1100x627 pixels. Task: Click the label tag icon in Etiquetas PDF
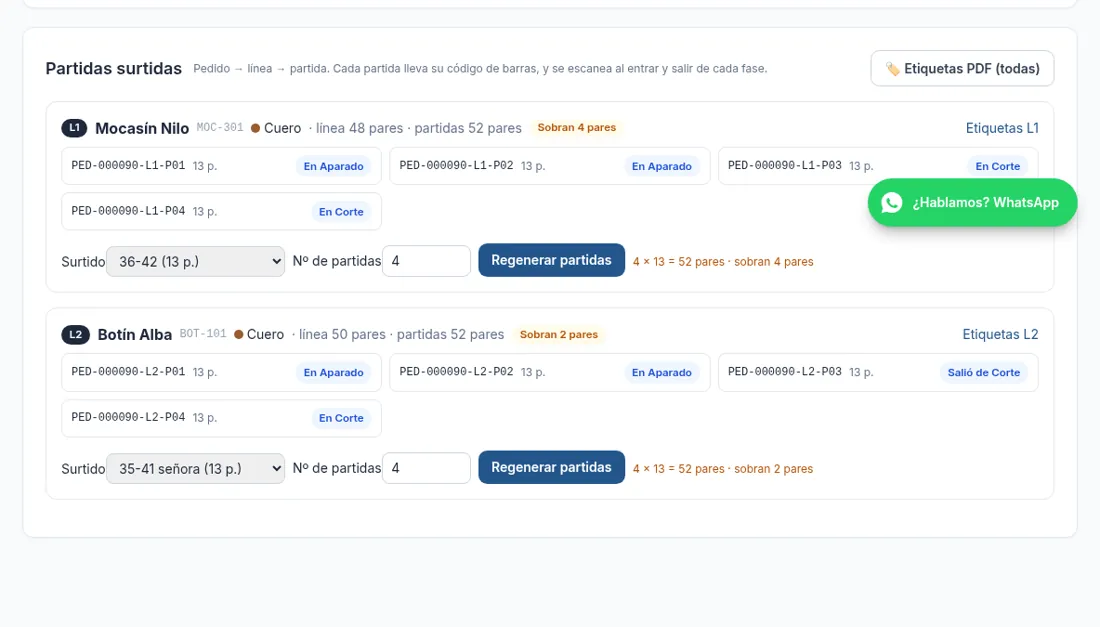892,69
